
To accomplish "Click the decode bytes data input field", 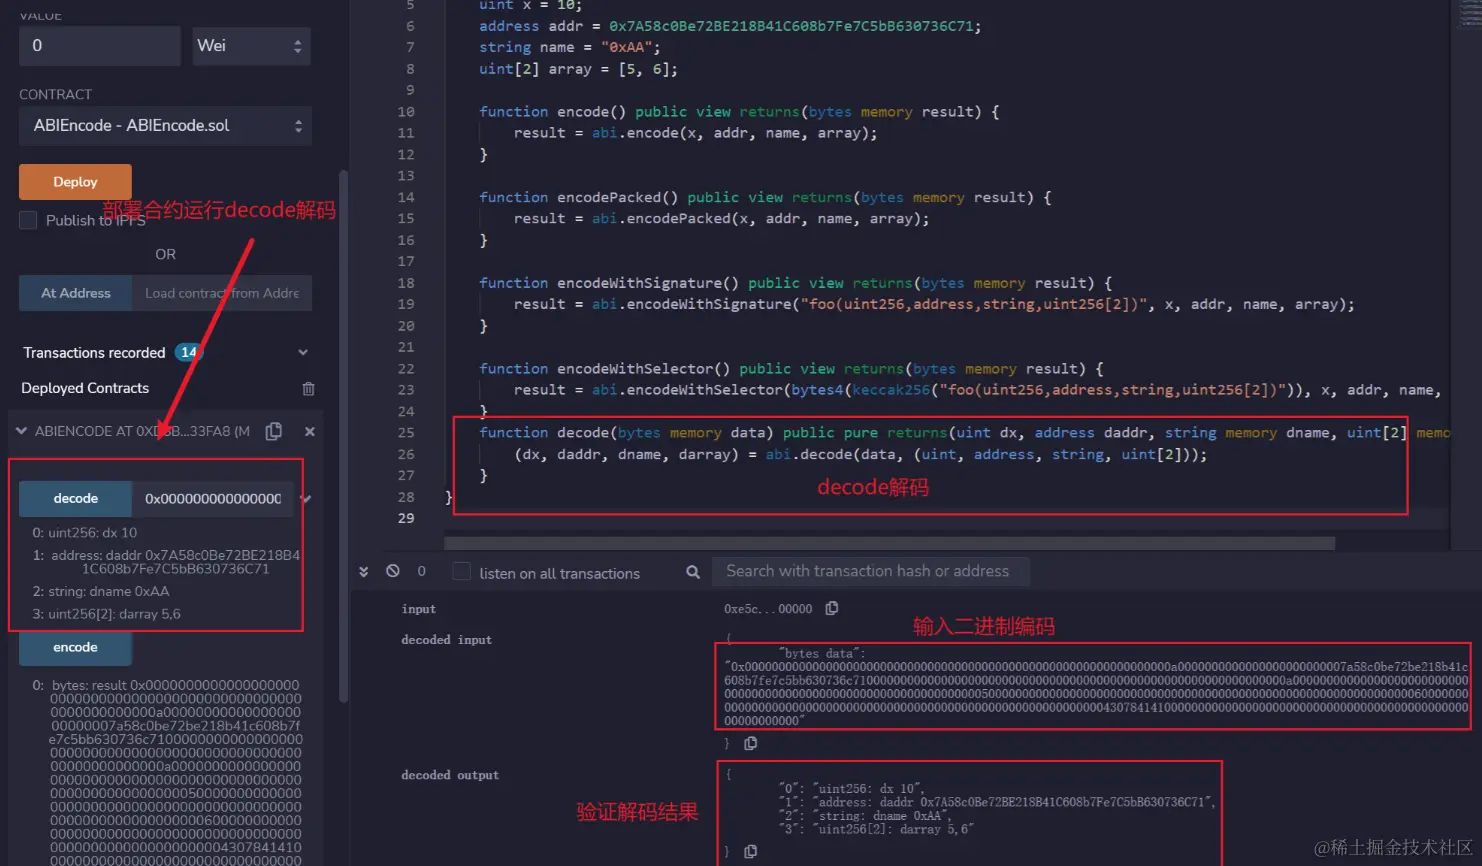I will (x=213, y=498).
